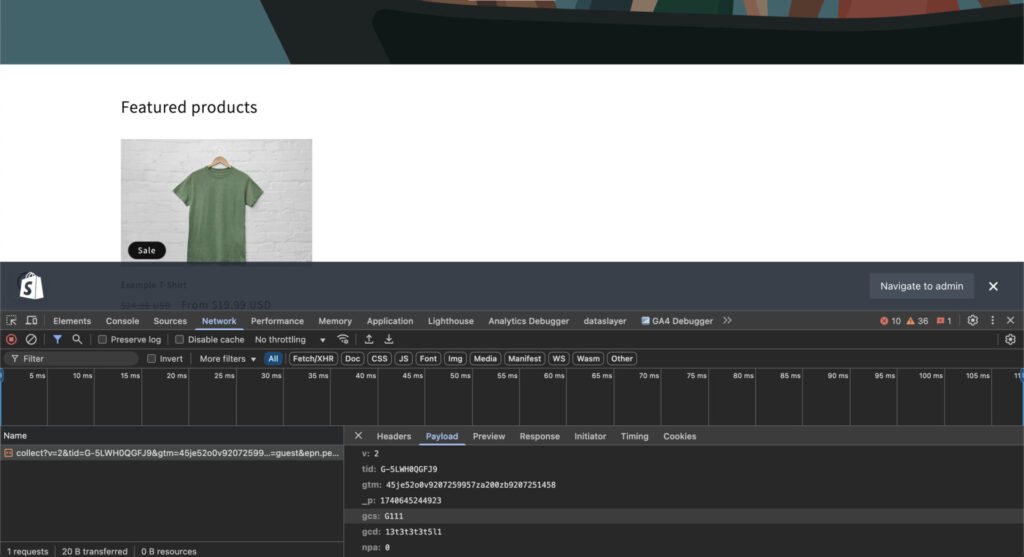This screenshot has width=1024, height=557.
Task: Switch to the Console tab
Action: [x=122, y=321]
